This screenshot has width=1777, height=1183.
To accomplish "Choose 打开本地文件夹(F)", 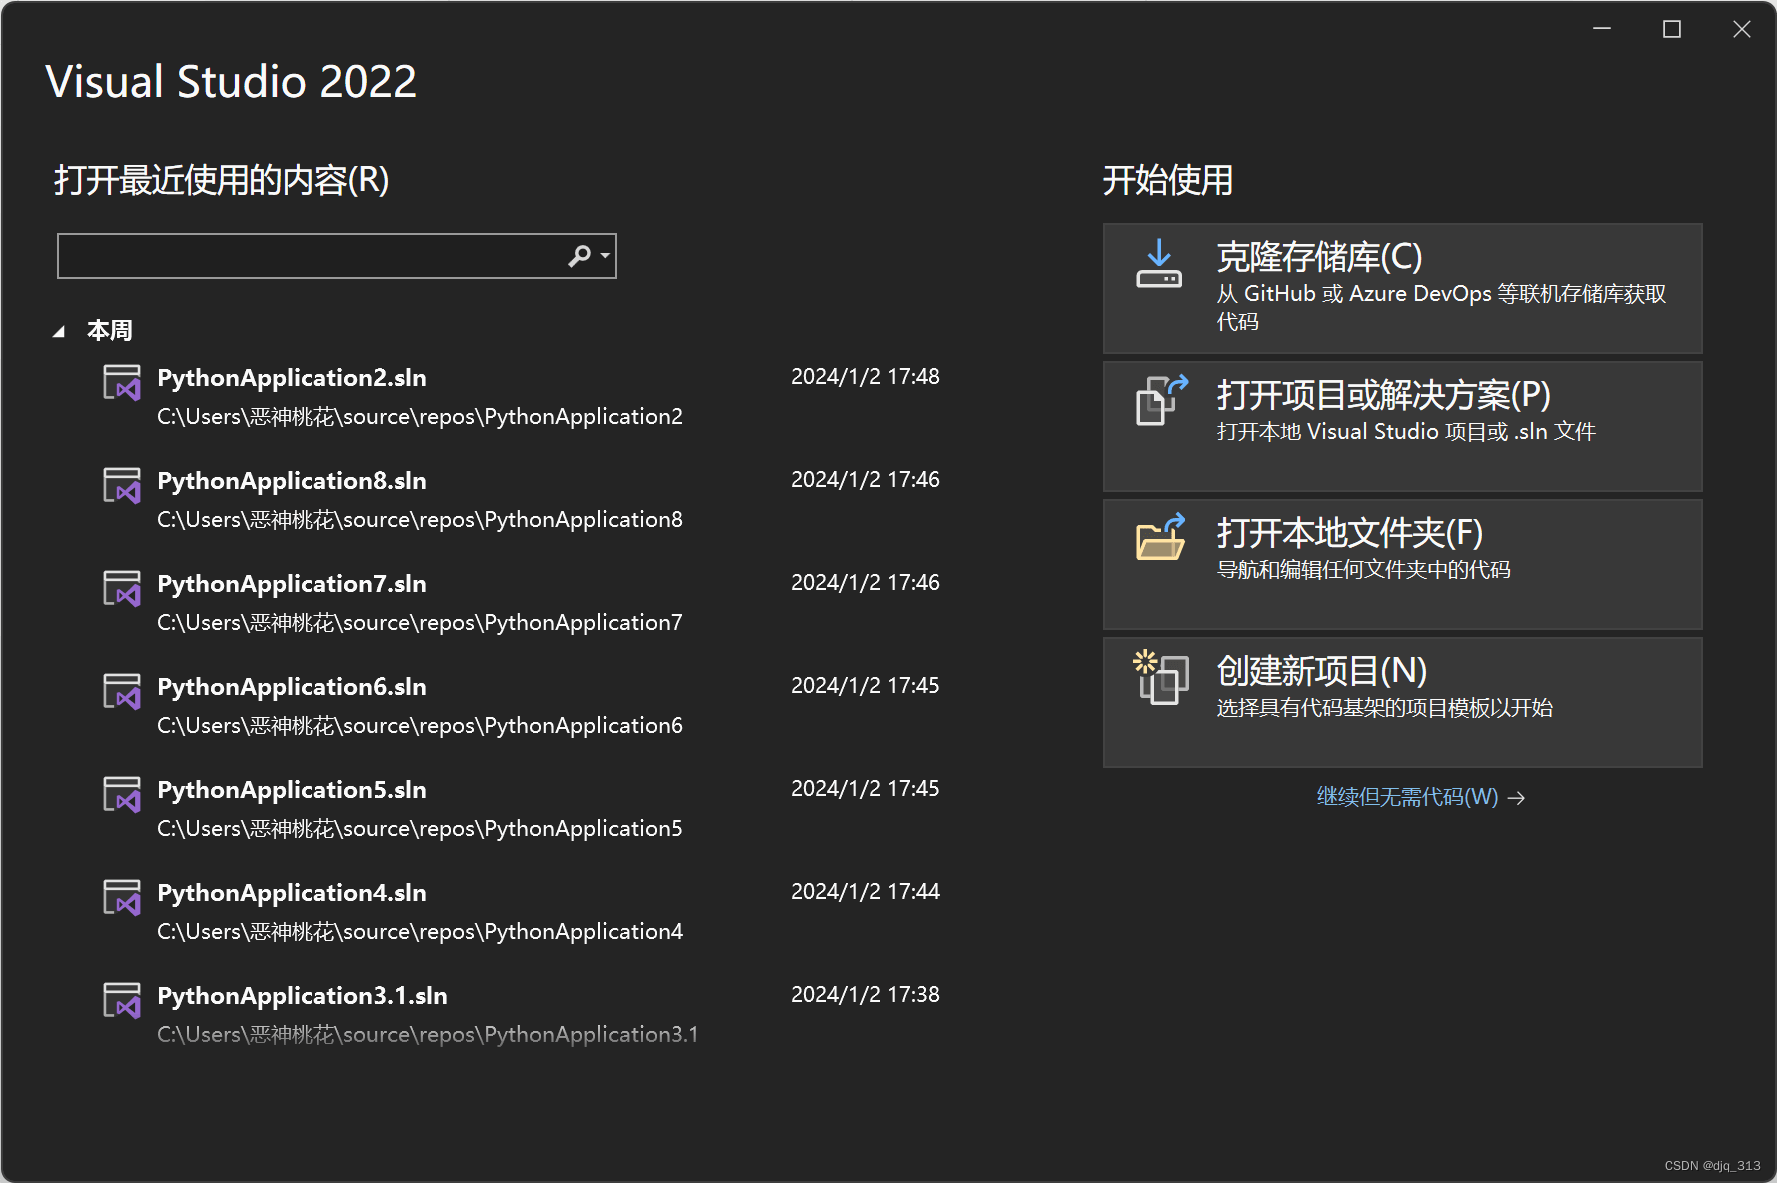I will tap(1402, 564).
